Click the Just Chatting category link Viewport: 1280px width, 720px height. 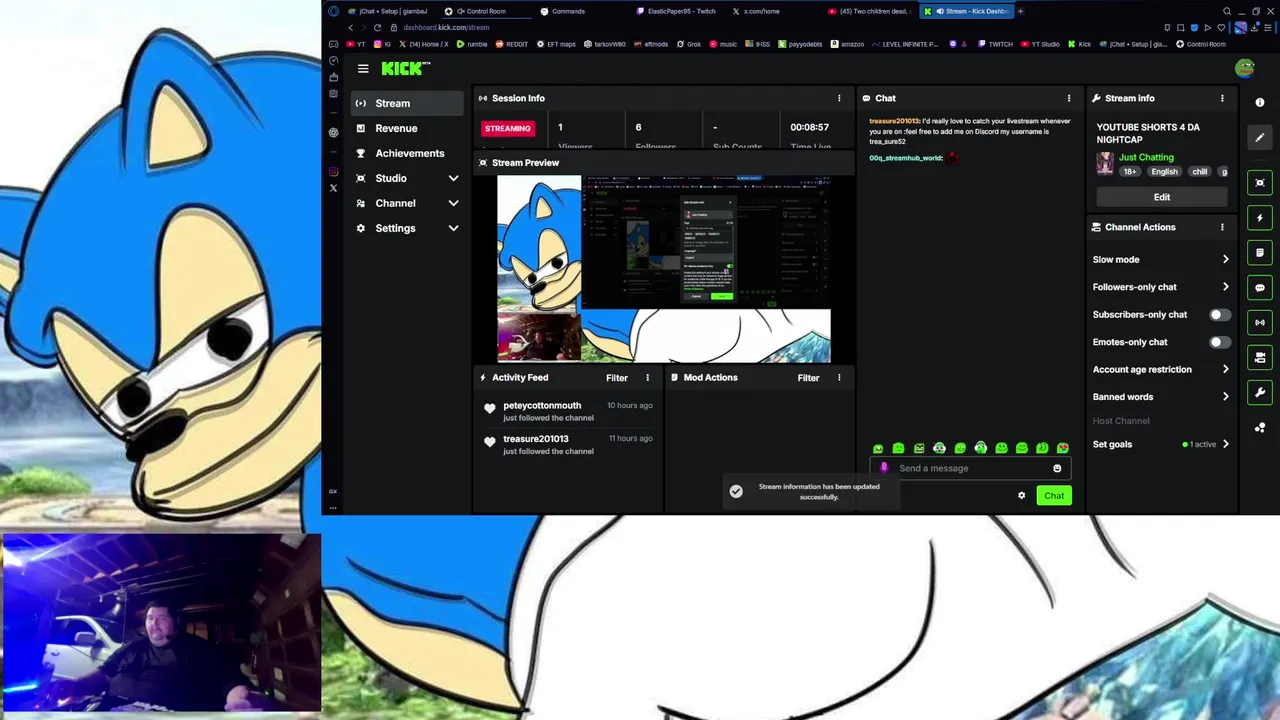pos(1146,157)
